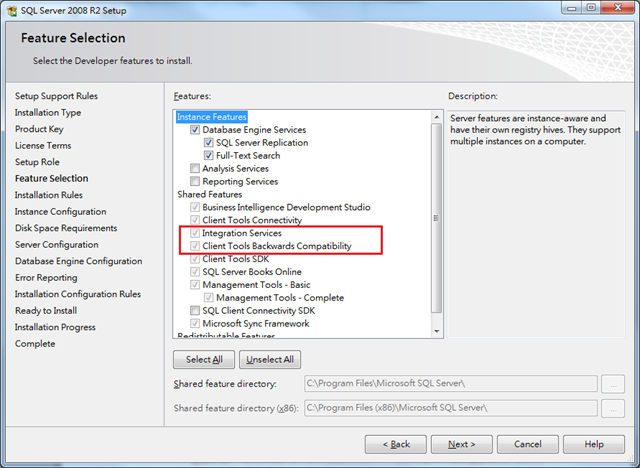Click the Select All button
The width and height of the screenshot is (640, 468).
[x=204, y=359]
